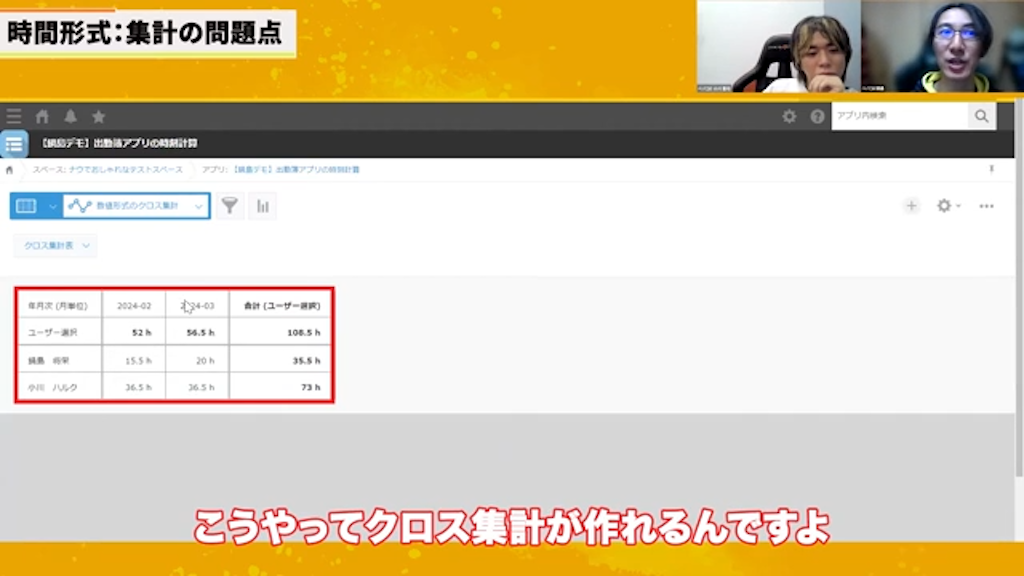Screen dimensions: 1024x576
Task: Click the plus button to add a record
Action: [x=911, y=206]
